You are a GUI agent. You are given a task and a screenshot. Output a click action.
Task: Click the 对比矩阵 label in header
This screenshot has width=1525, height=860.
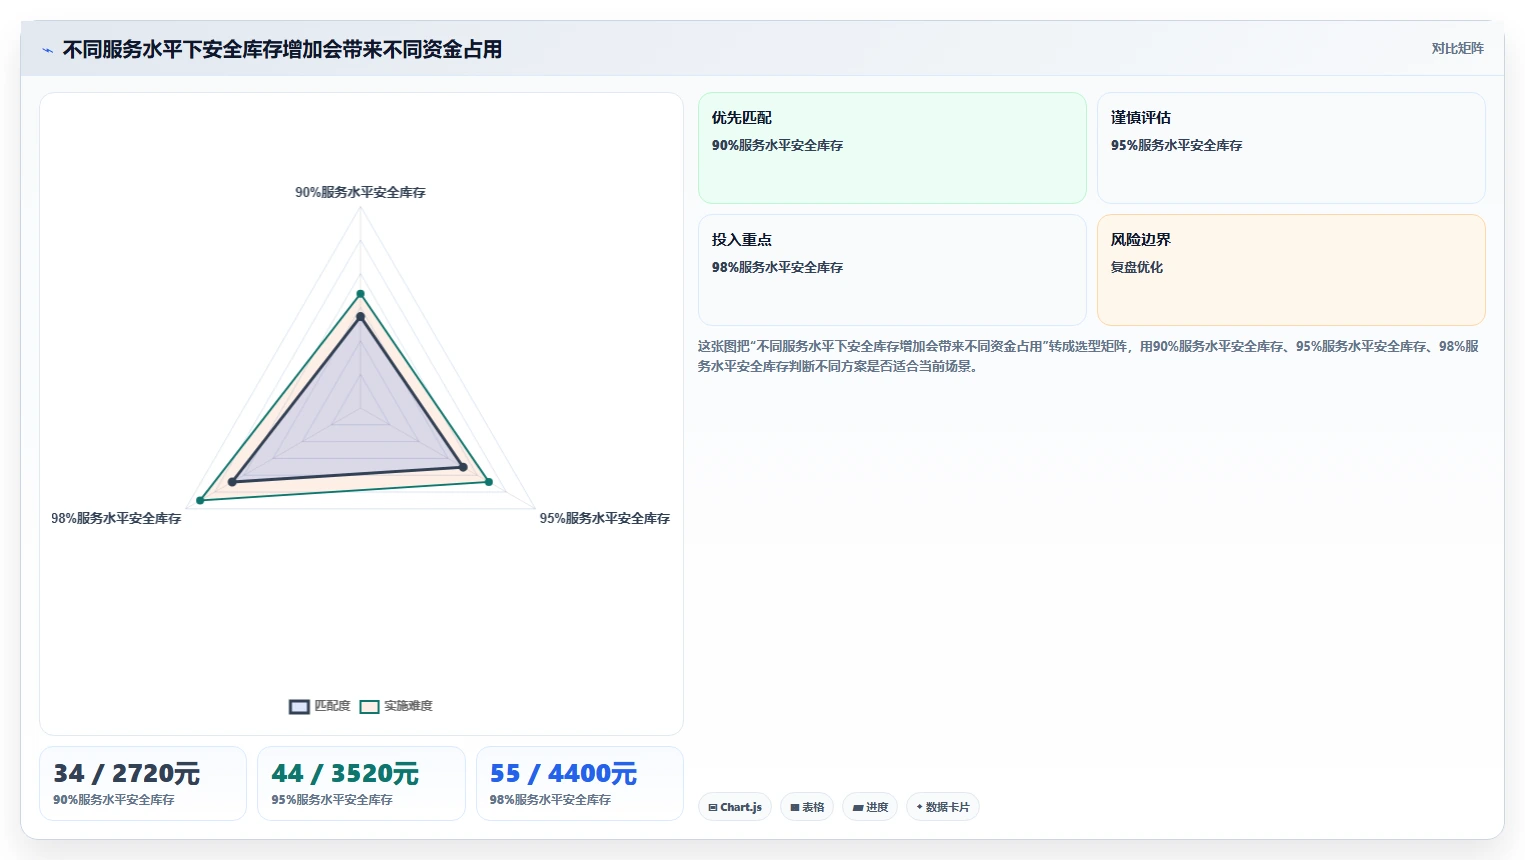pos(1457,48)
